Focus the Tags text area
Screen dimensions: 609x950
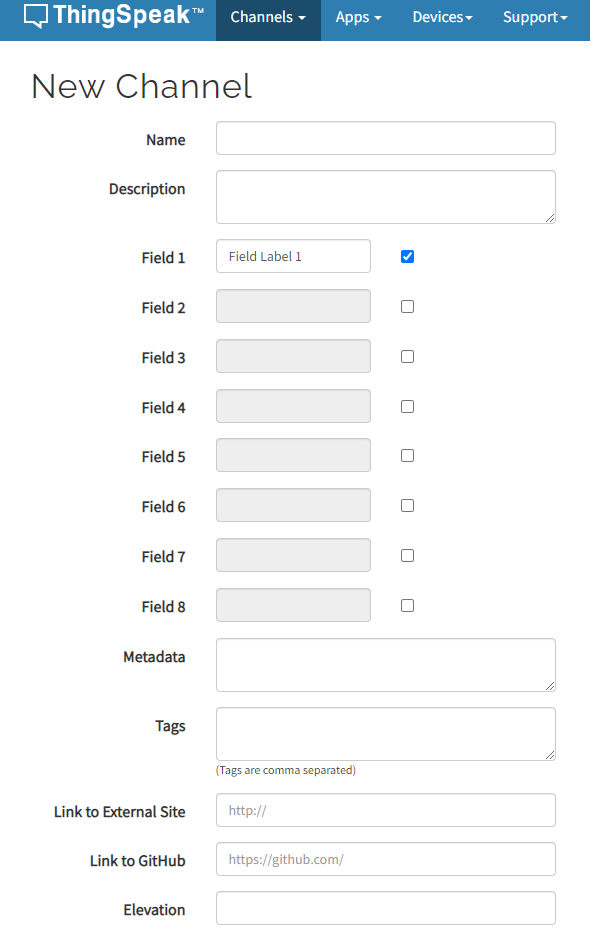click(385, 734)
